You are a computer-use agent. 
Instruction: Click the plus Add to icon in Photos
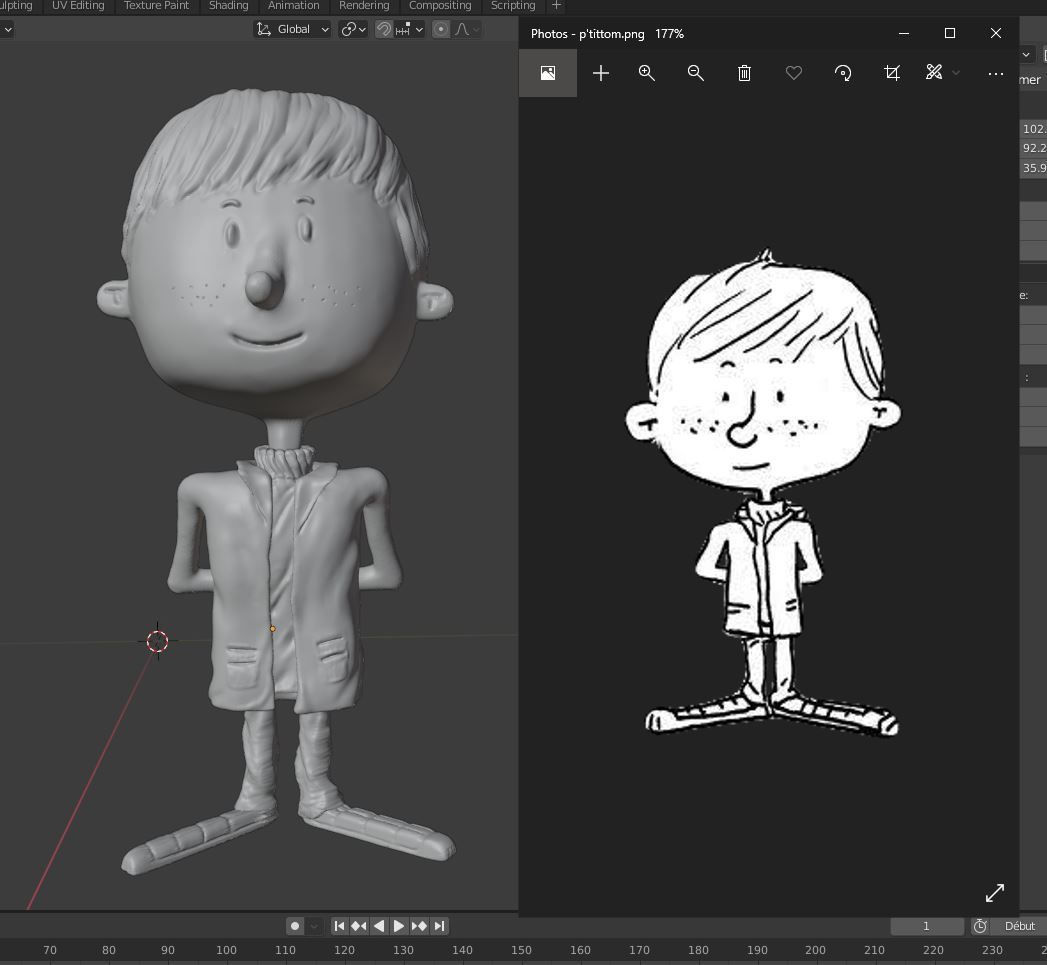pos(601,73)
